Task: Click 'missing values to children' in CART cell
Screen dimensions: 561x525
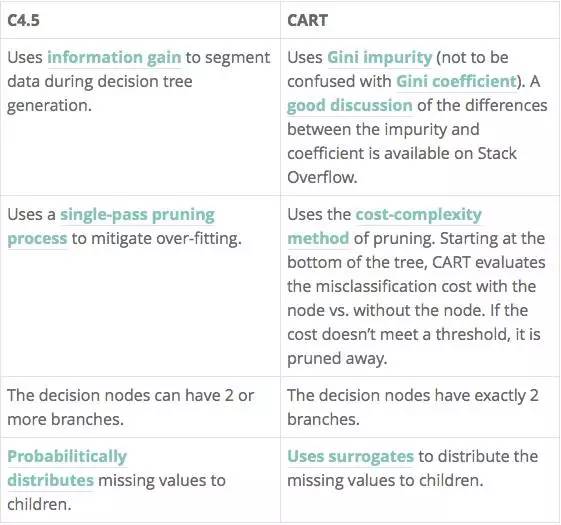Action: 385,481
